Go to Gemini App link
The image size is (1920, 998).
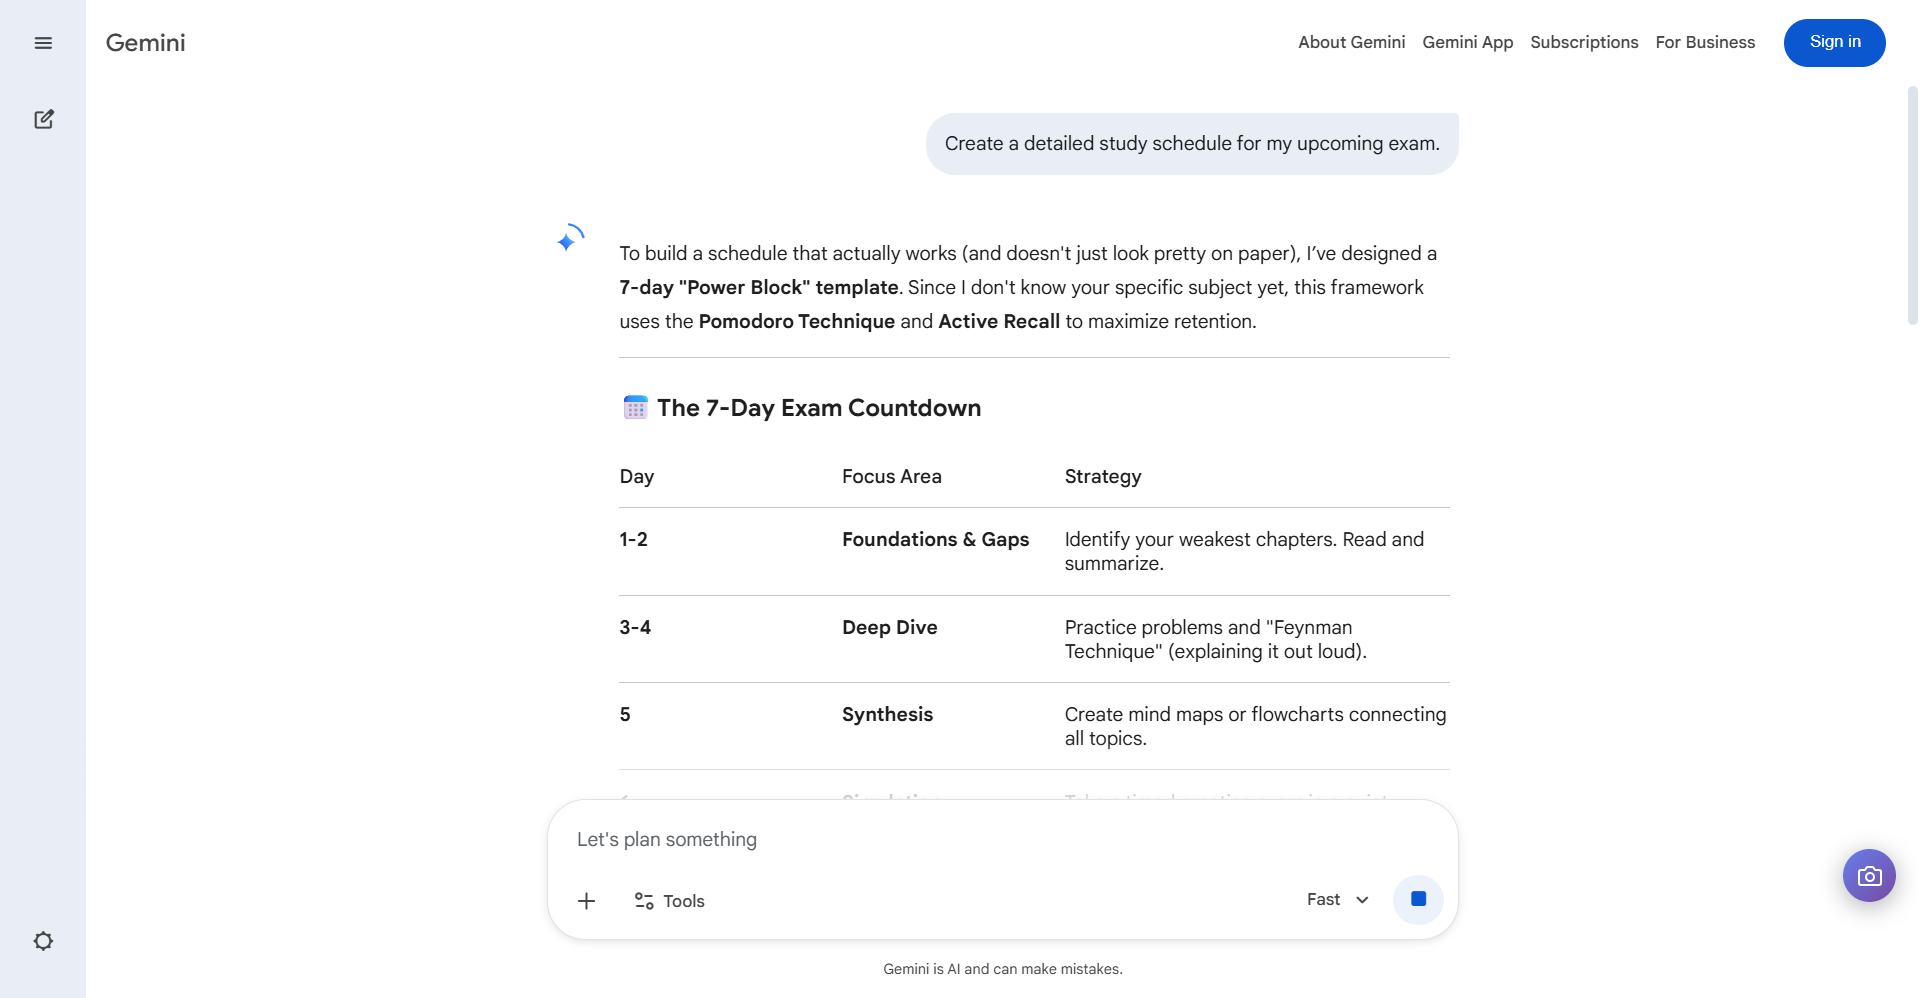(x=1467, y=42)
